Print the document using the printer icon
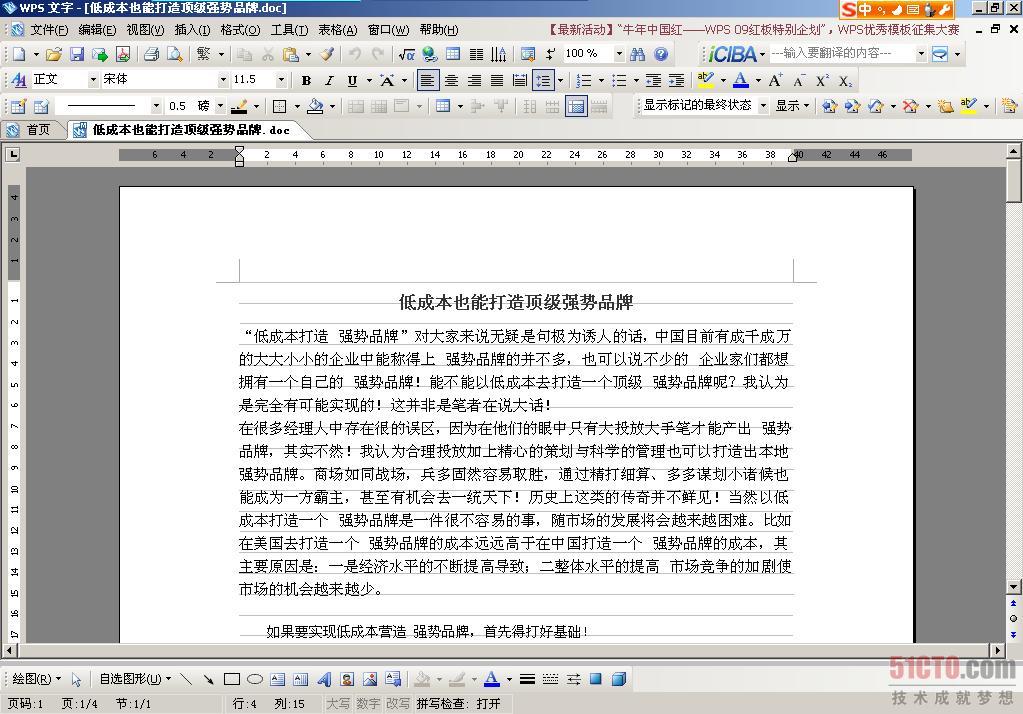This screenshot has height=714, width=1023. click(x=151, y=54)
